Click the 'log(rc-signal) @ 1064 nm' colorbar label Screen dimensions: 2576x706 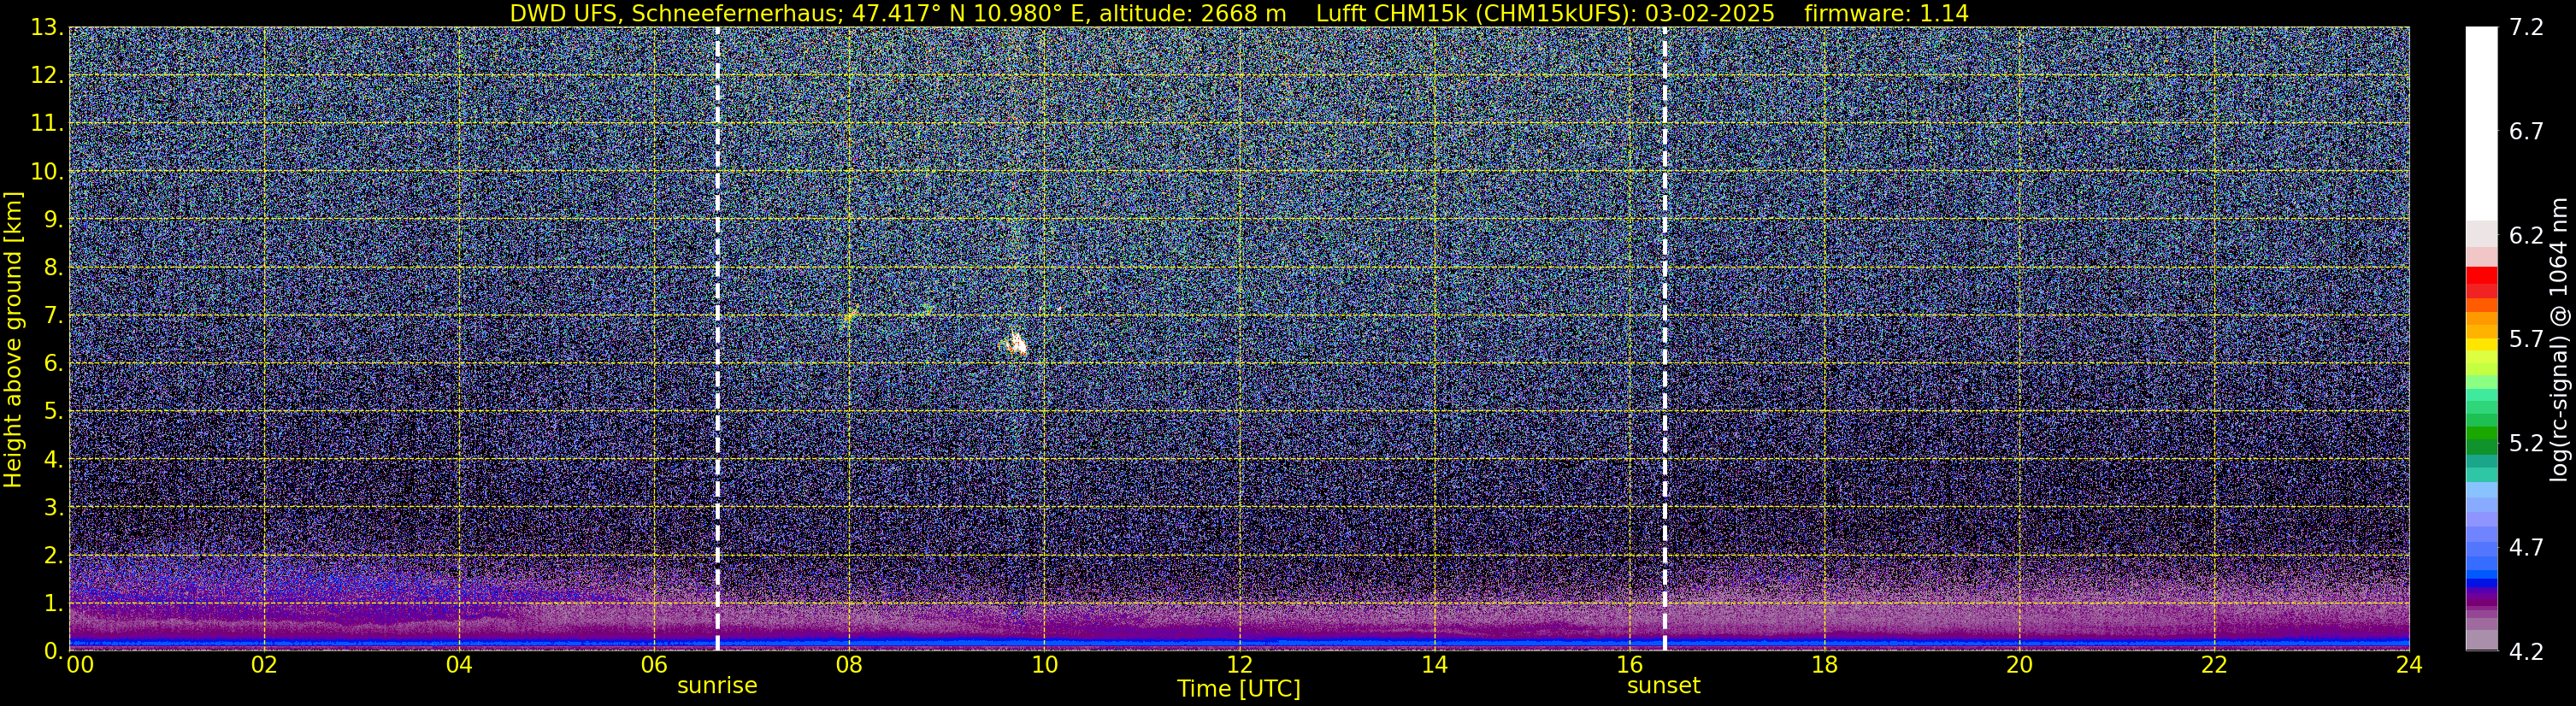tap(2557, 339)
